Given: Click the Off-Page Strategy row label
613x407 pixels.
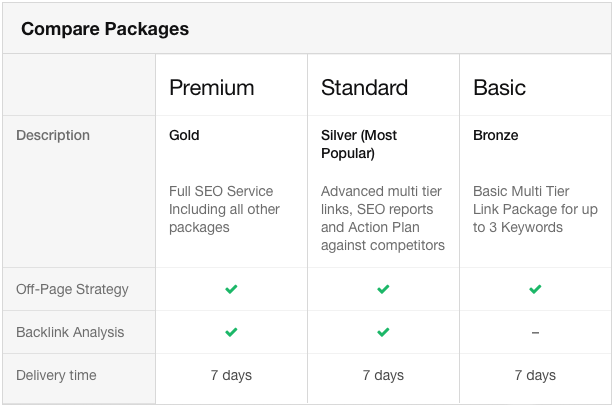Looking at the screenshot, I should (x=72, y=289).
